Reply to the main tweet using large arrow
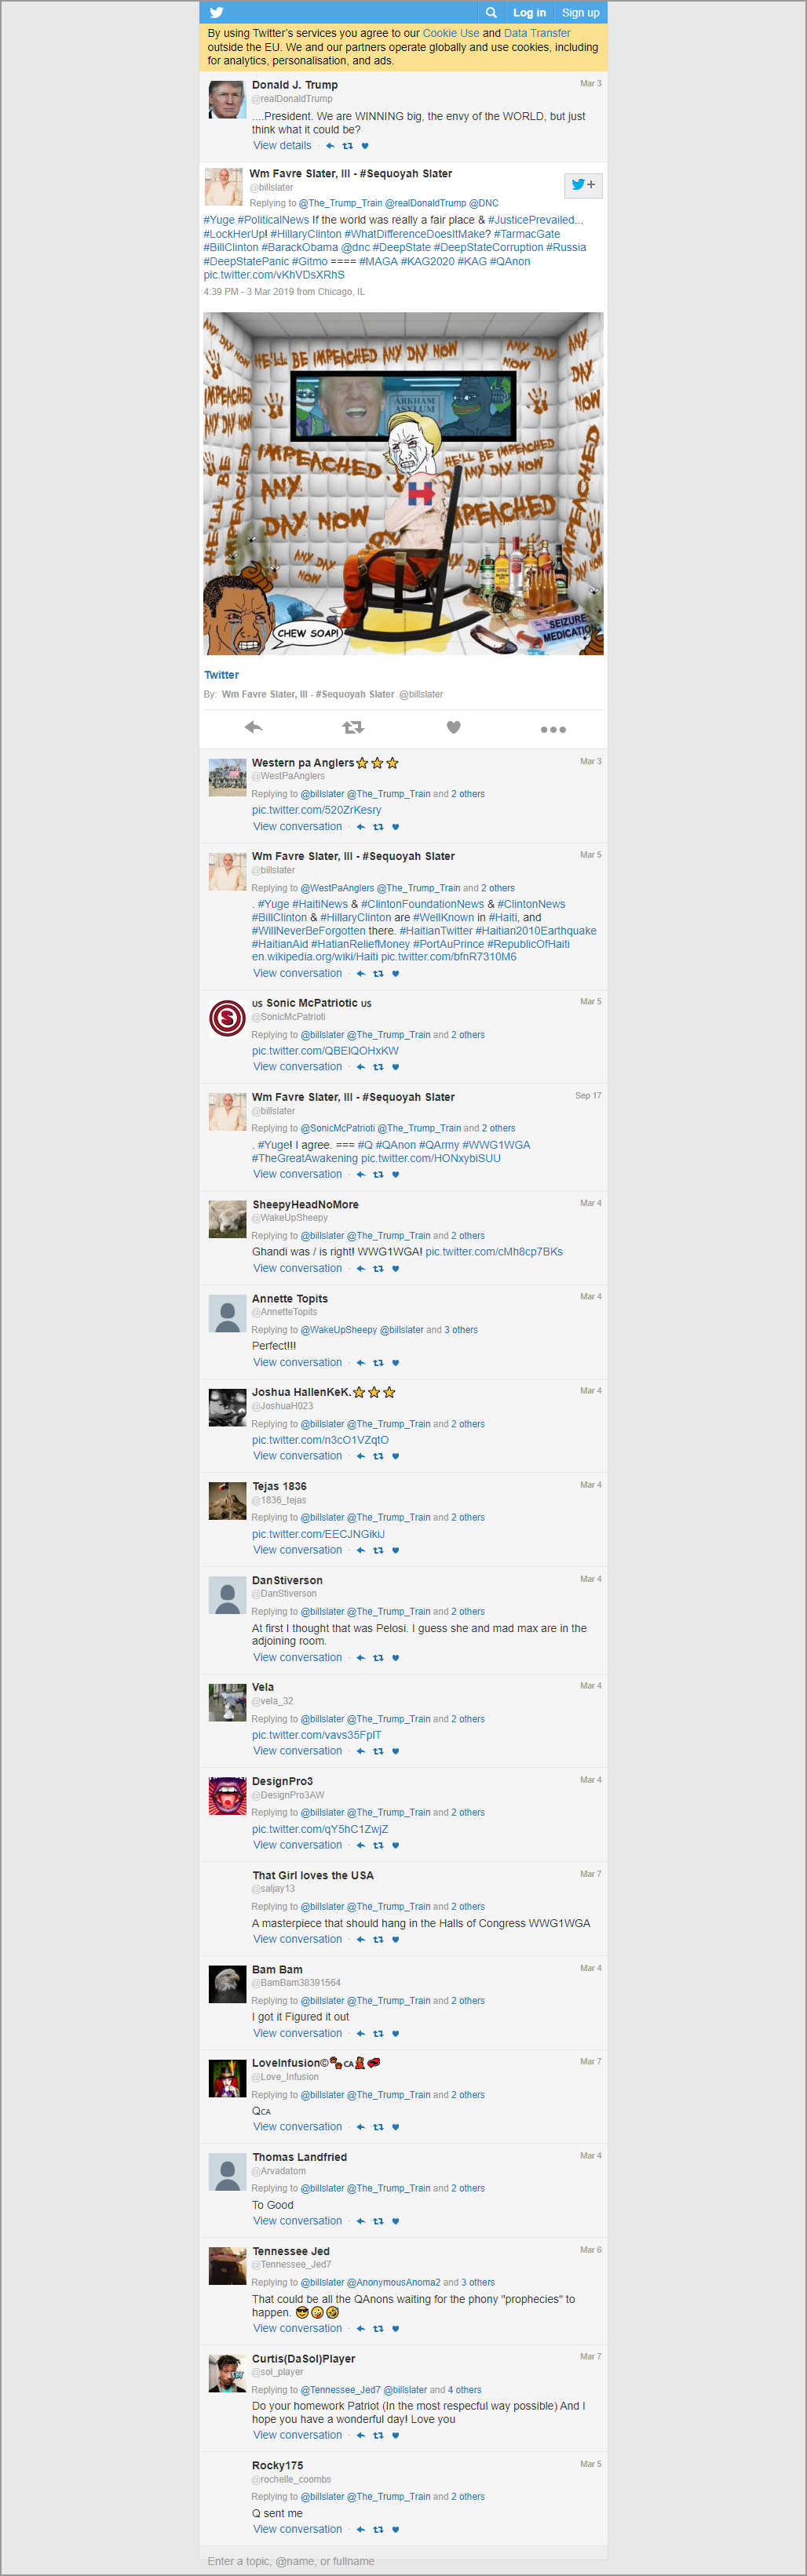The height and width of the screenshot is (2576, 807). 254,727
